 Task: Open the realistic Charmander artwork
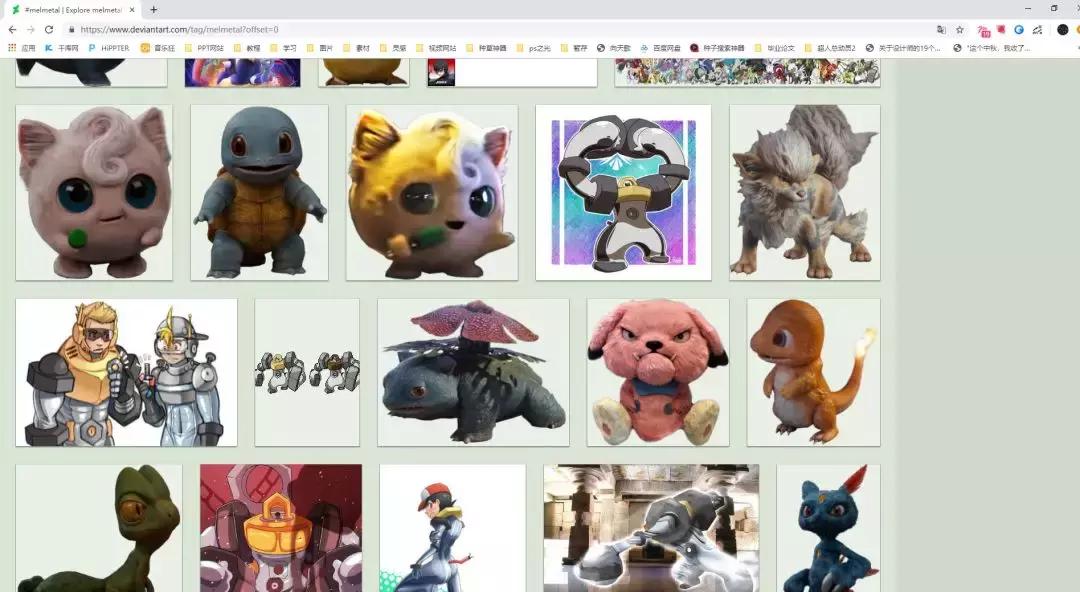813,372
